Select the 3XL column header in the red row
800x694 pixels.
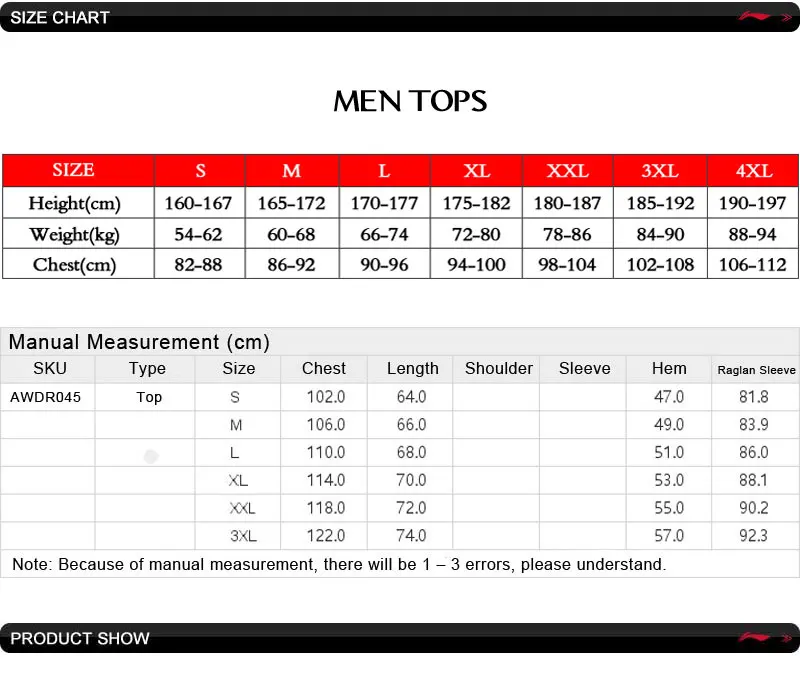click(660, 170)
